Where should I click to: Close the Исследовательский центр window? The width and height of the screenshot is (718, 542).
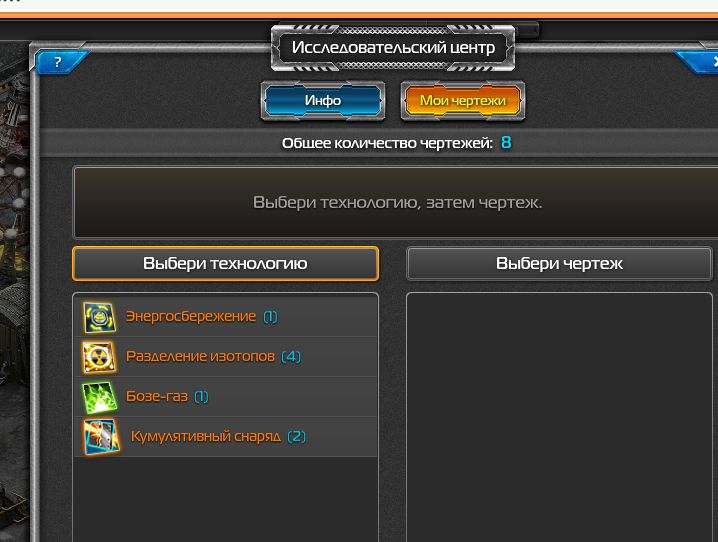(x=705, y=62)
